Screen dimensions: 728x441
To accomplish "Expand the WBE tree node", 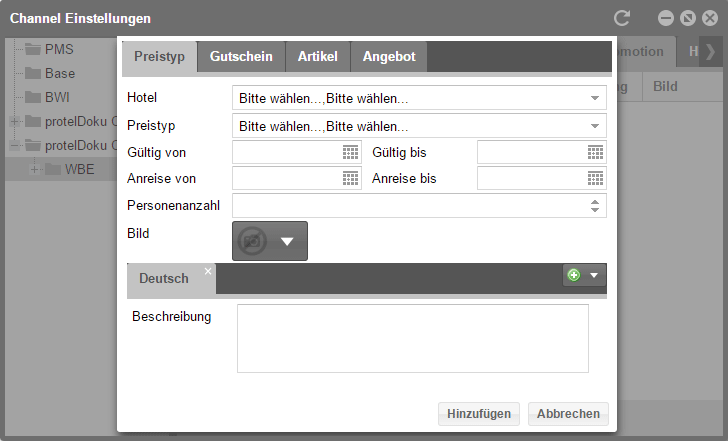I will [x=35, y=169].
